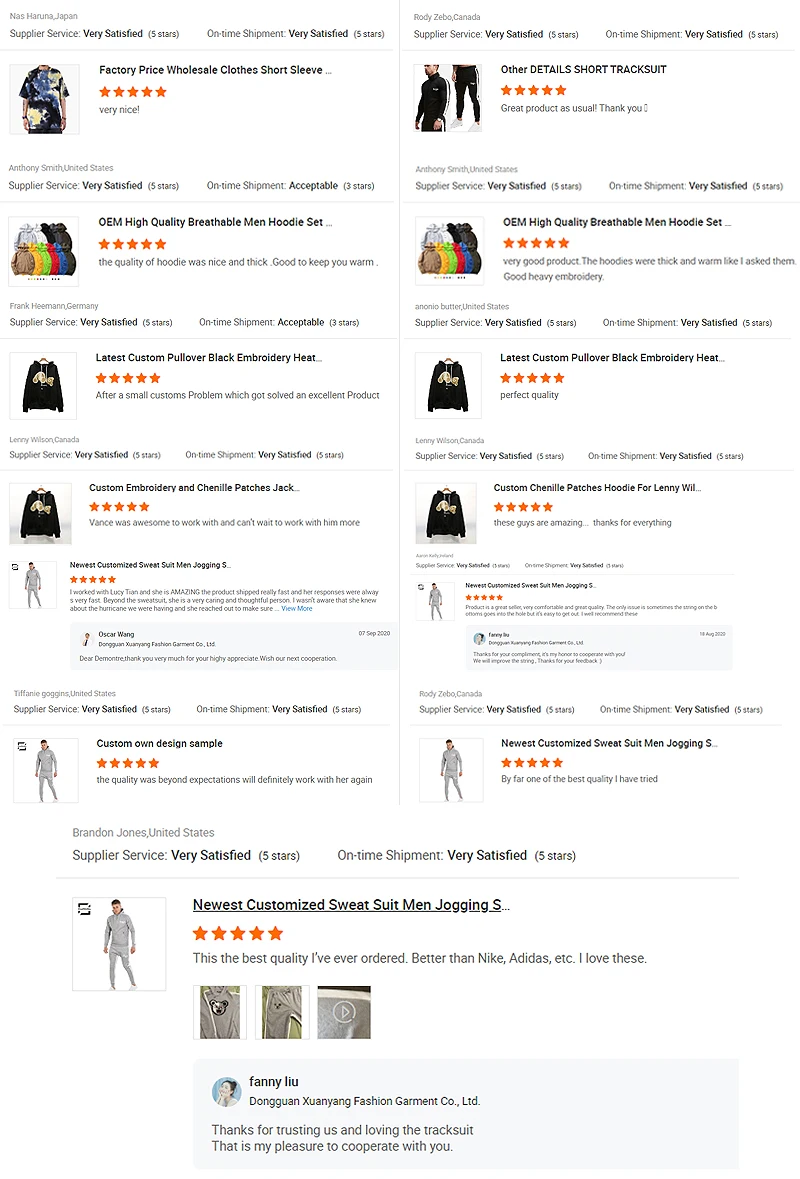Click the compare icon on Brandon Jones' product image
The height and width of the screenshot is (1179, 800).
(84, 909)
